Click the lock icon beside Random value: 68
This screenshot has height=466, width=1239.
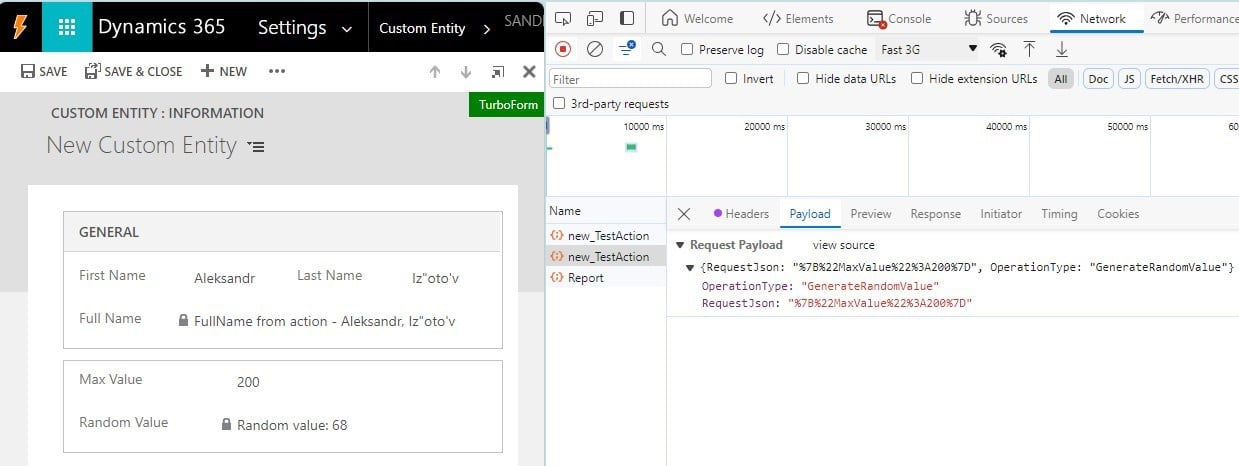coord(226,424)
